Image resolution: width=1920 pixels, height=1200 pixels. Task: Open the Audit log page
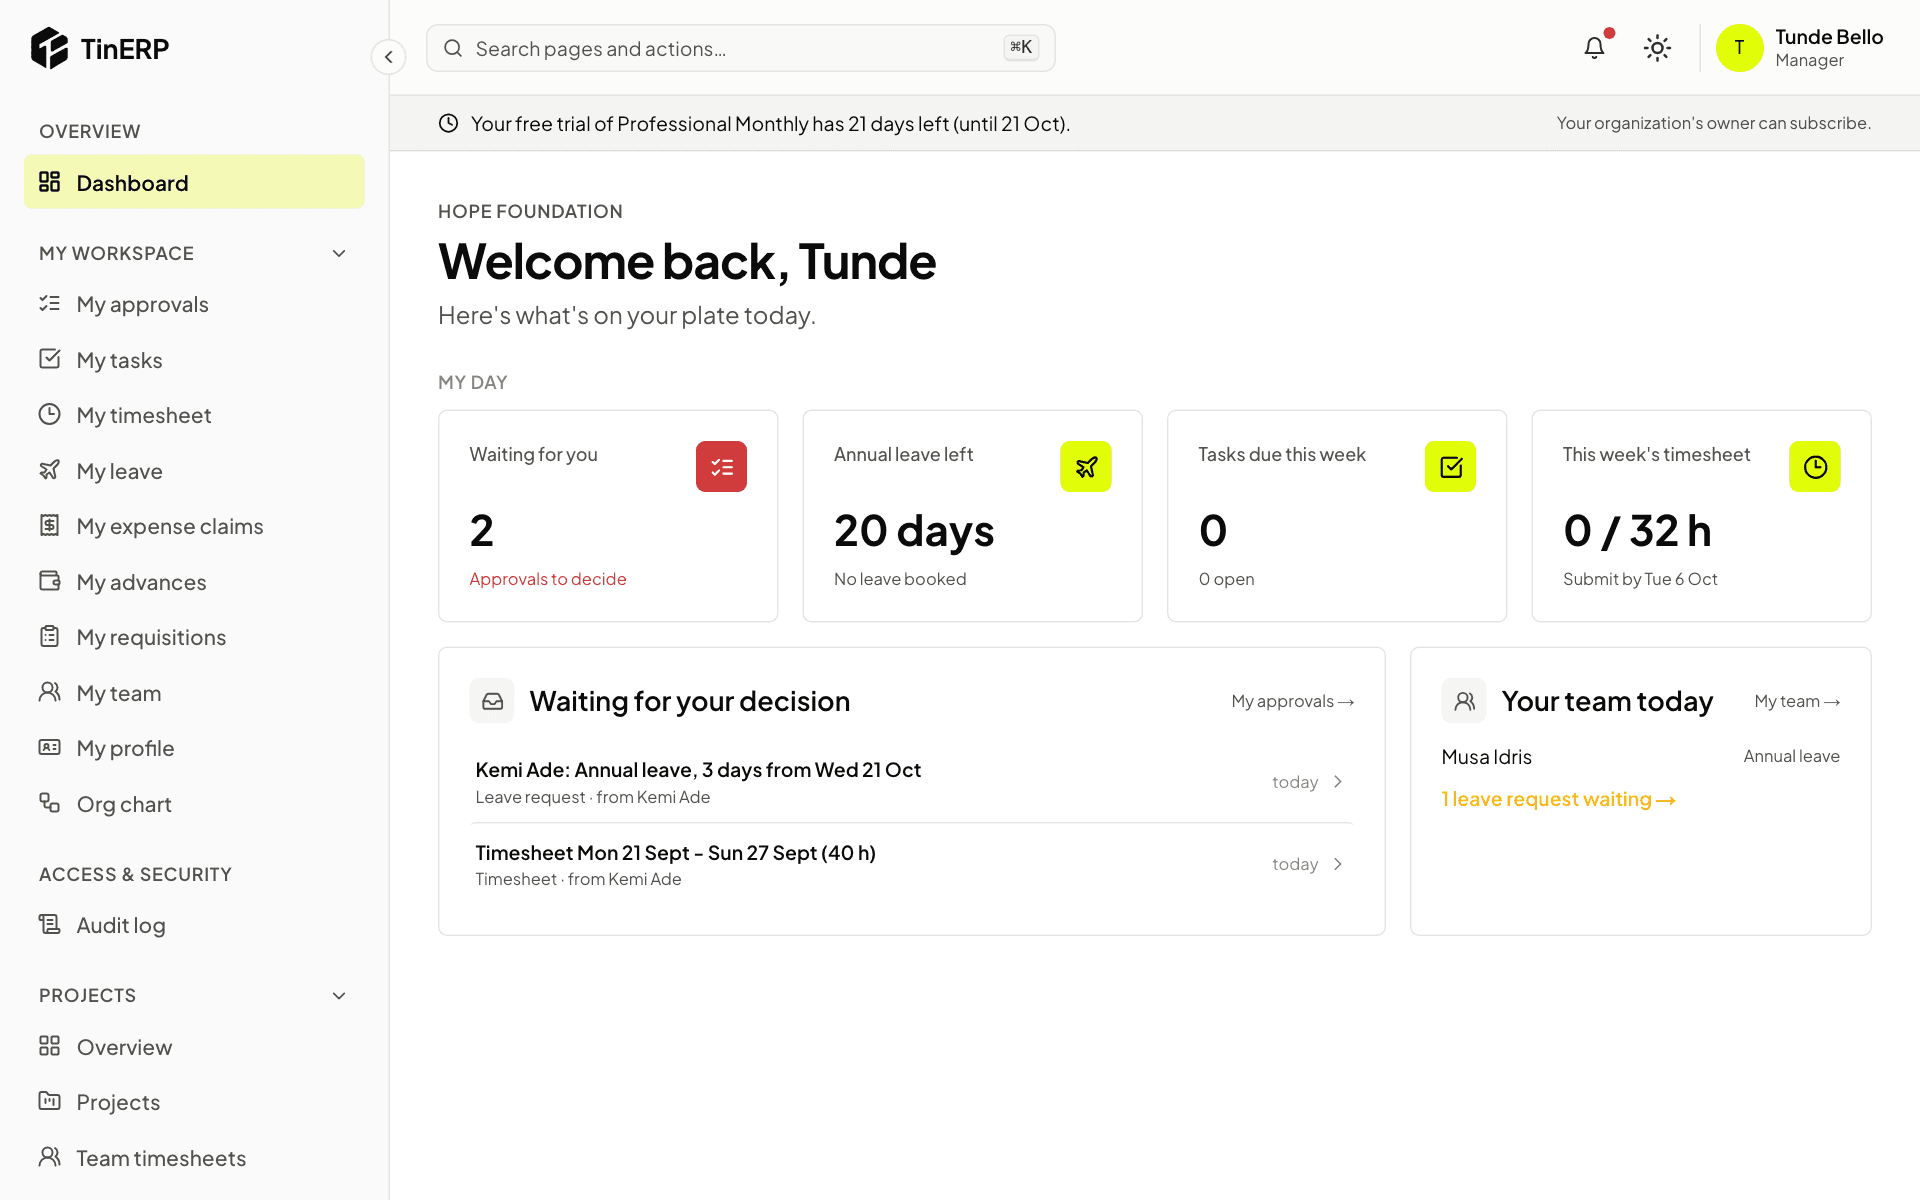click(x=194, y=925)
